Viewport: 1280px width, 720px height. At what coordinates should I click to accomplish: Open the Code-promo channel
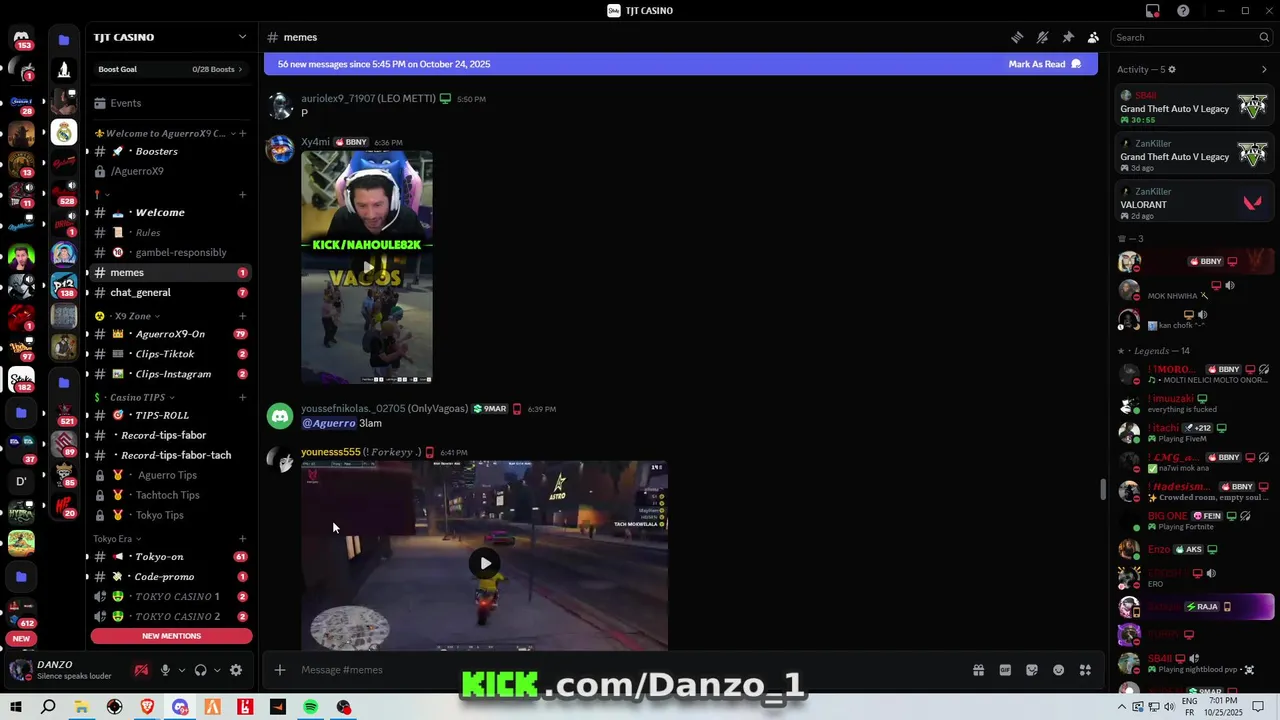(x=170, y=576)
